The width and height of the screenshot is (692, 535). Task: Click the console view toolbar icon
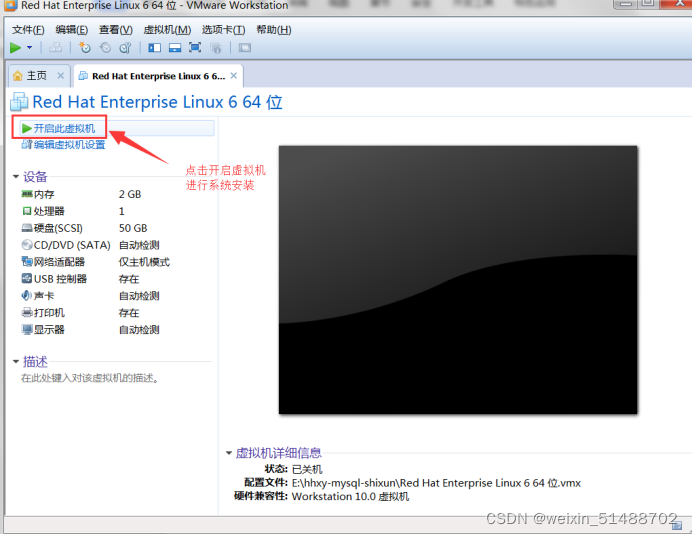(245, 48)
